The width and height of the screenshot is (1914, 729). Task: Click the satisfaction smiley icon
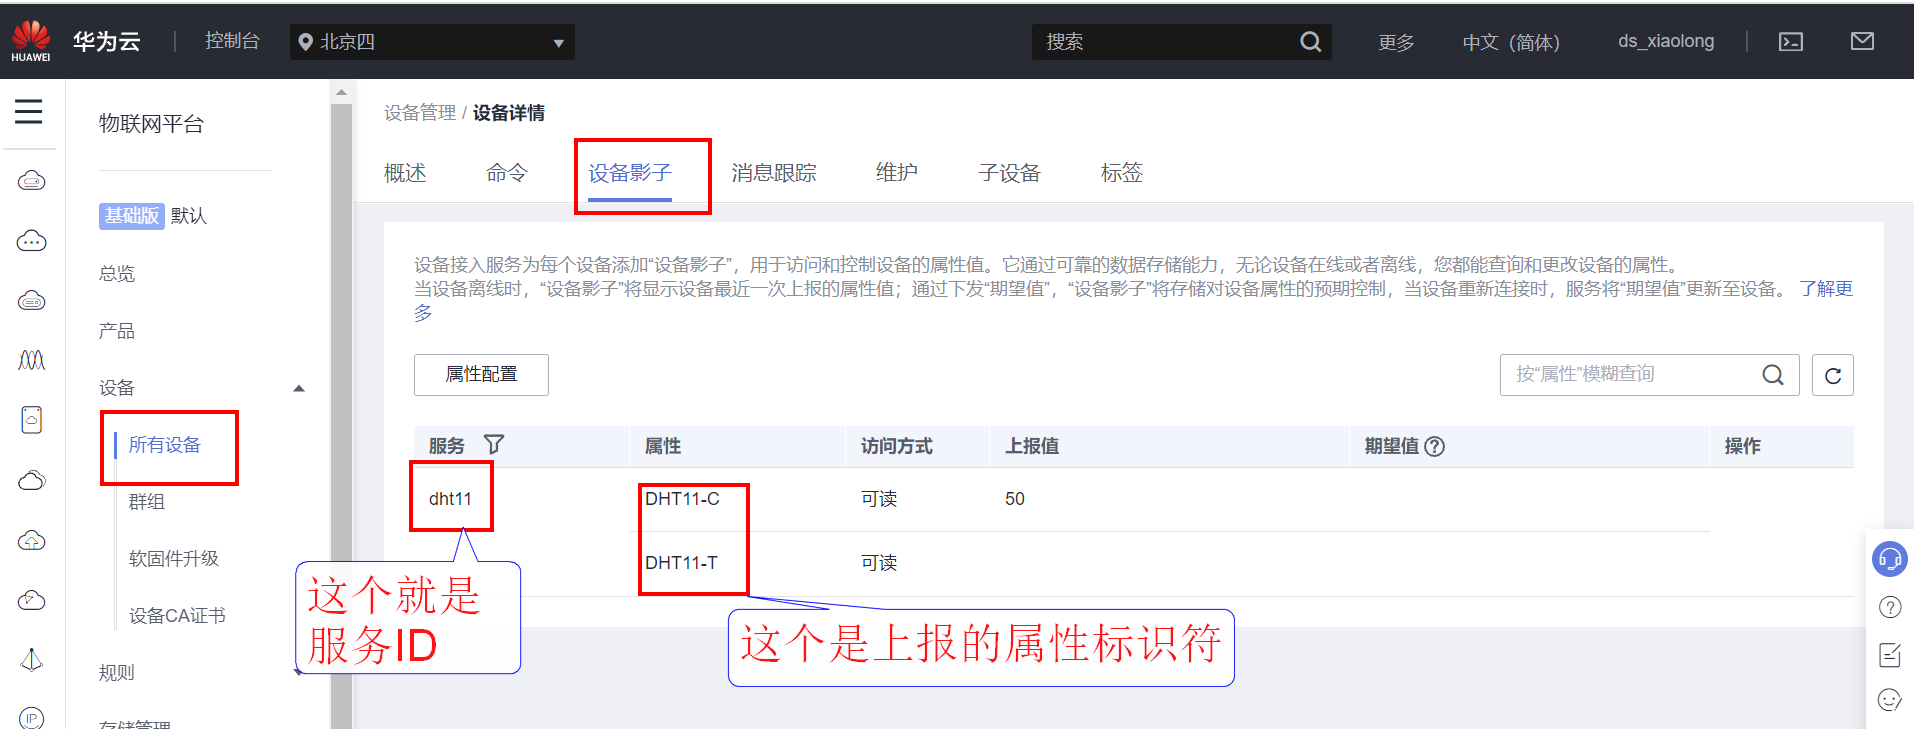(1890, 700)
